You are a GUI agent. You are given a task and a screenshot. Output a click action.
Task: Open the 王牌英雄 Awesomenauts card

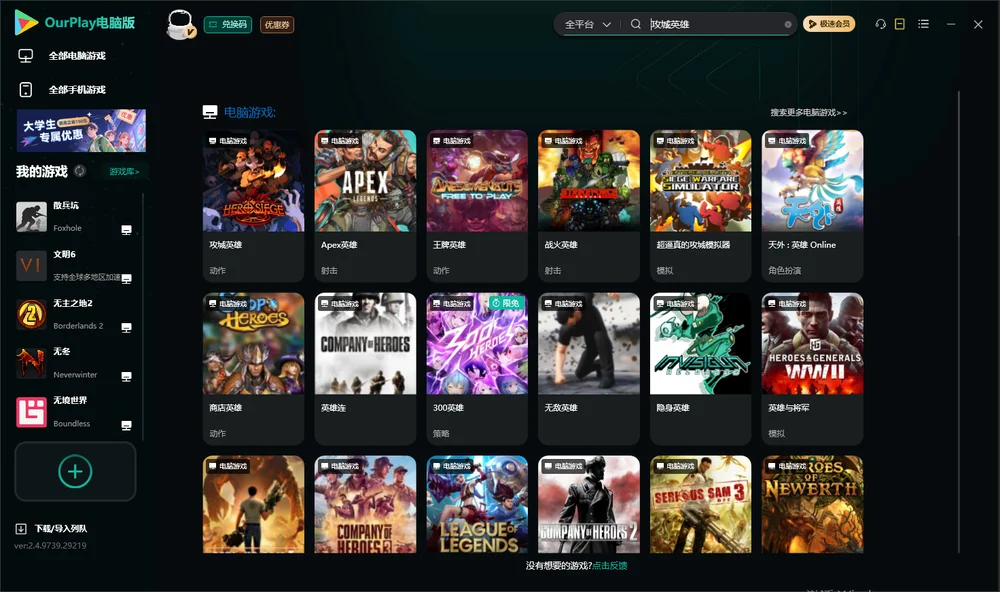tap(477, 205)
